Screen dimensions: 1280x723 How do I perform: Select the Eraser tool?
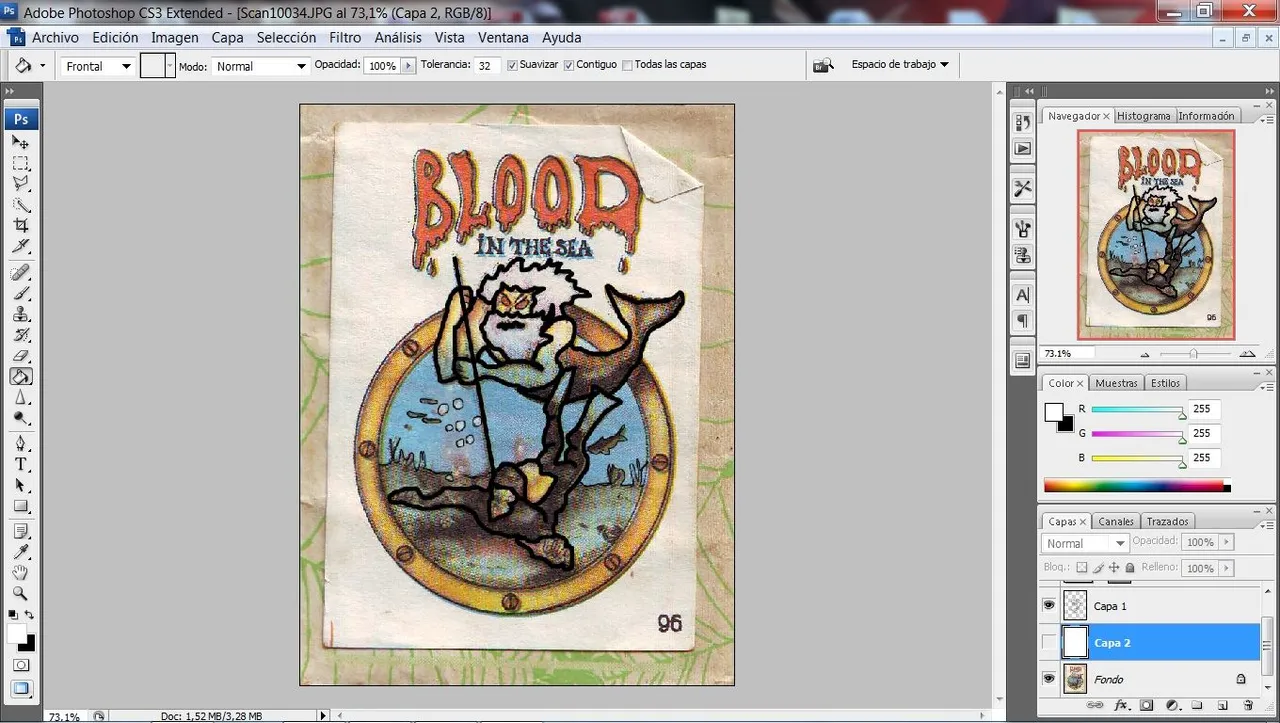(x=21, y=356)
